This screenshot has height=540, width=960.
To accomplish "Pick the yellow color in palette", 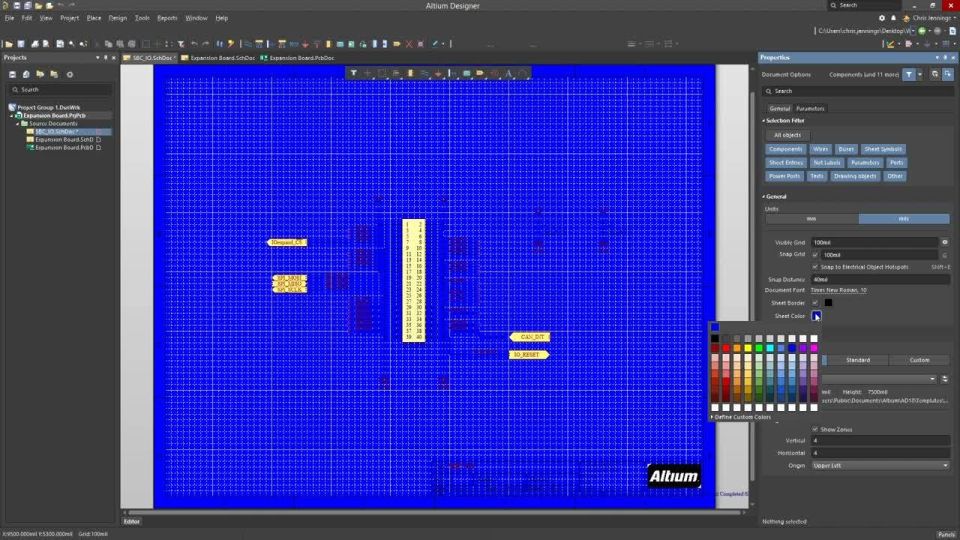I will pos(748,348).
